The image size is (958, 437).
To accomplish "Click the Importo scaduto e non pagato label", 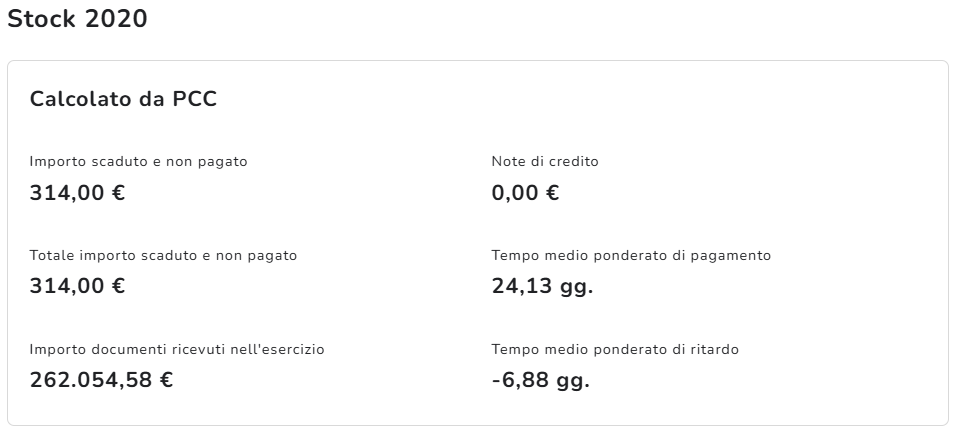I will 139,161.
